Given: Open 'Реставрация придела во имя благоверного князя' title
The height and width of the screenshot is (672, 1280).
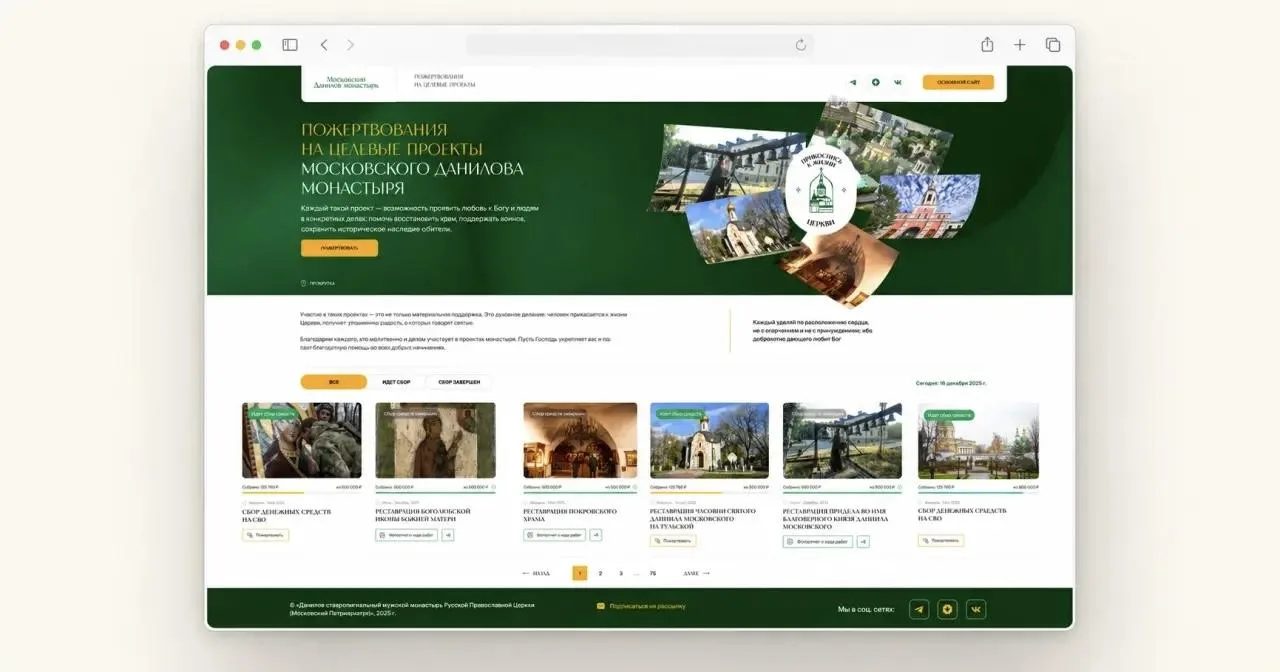Looking at the screenshot, I should click(x=835, y=518).
